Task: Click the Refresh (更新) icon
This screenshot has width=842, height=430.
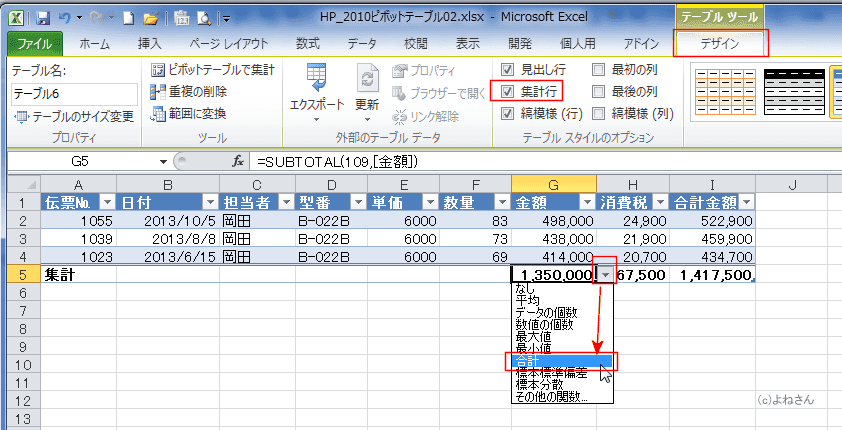Action: [367, 80]
